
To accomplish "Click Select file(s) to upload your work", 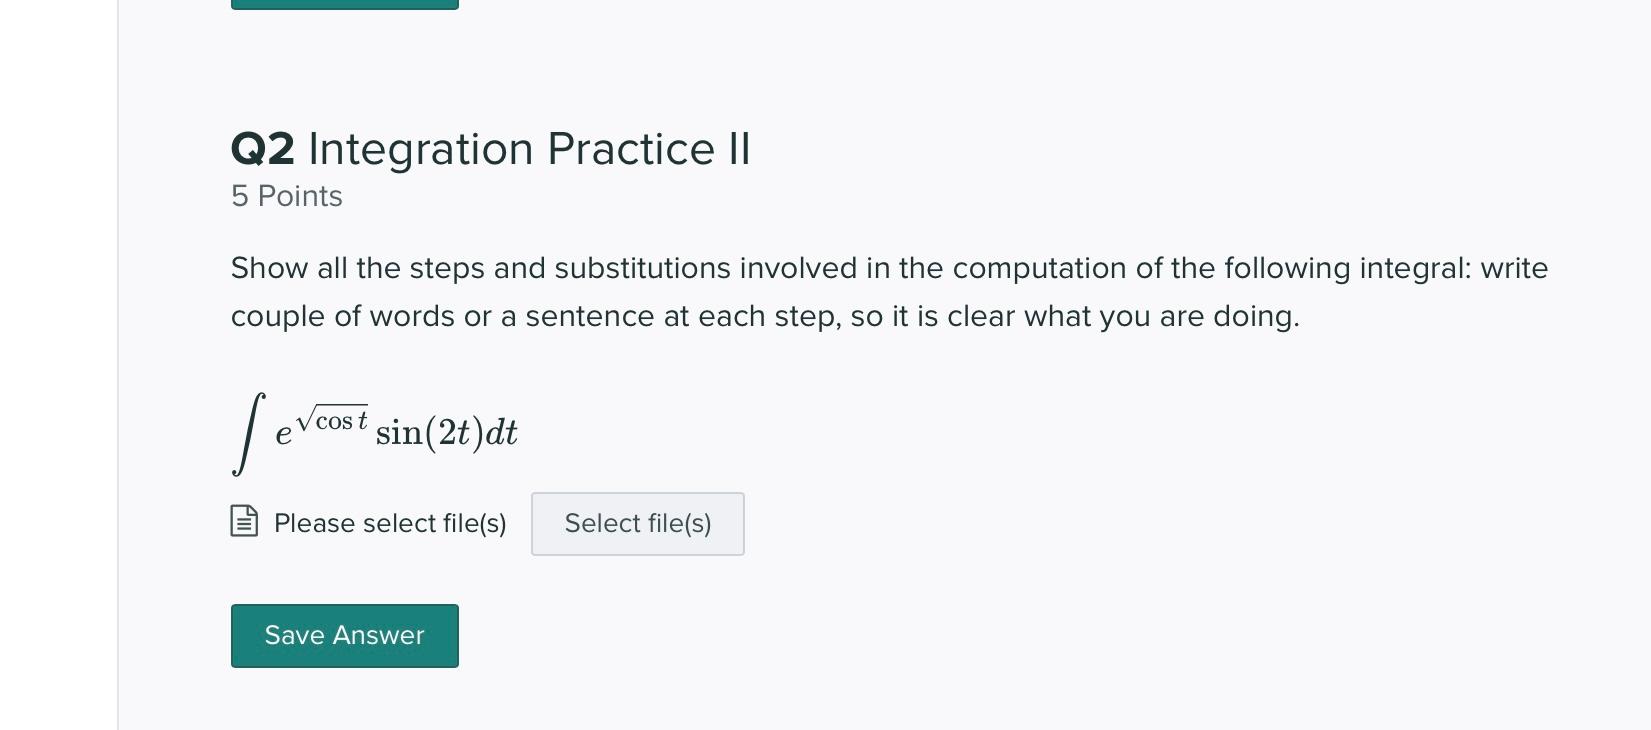I will point(637,523).
